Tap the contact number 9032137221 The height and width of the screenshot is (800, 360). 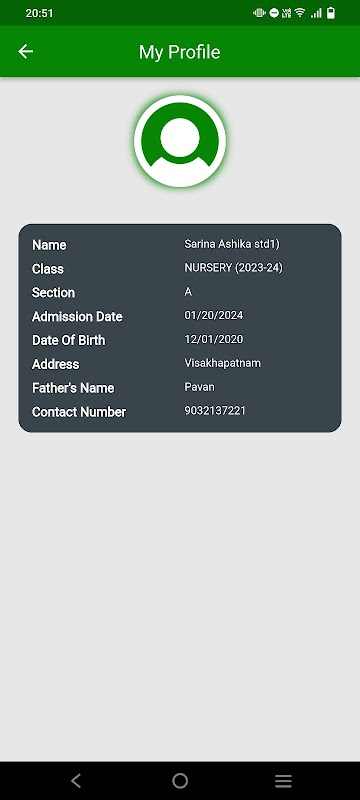[215, 411]
